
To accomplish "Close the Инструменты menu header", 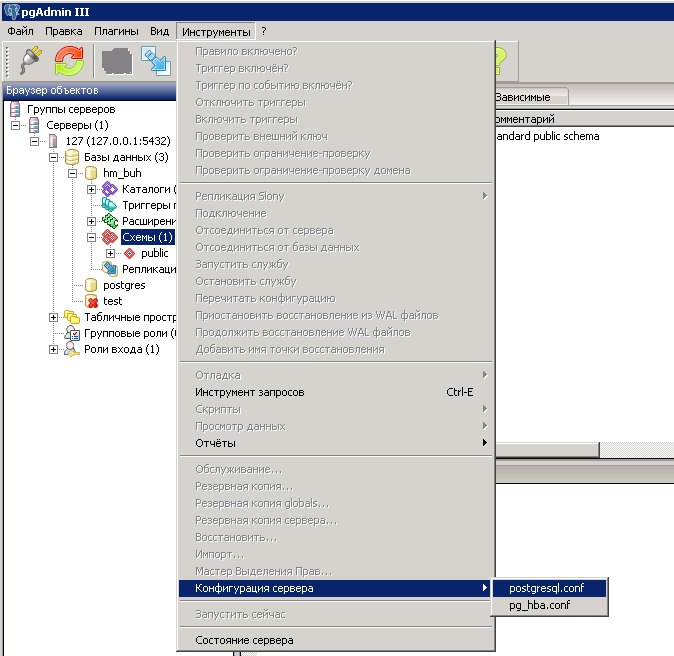I will tap(216, 32).
